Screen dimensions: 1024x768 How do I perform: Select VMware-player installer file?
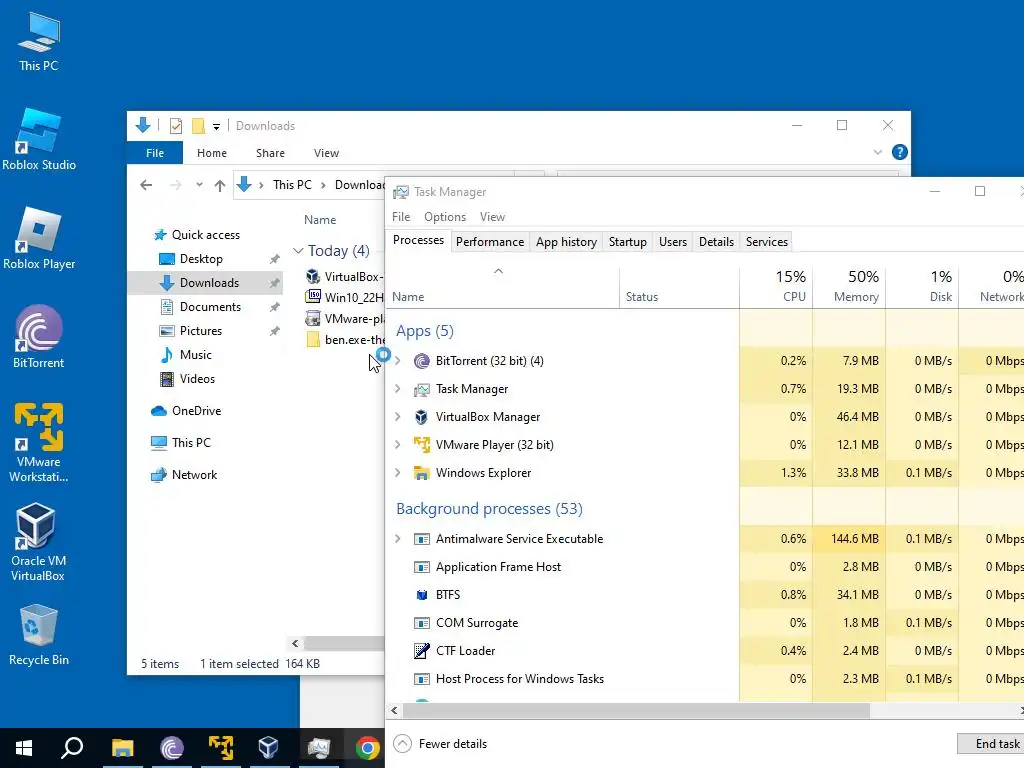[x=344, y=319]
